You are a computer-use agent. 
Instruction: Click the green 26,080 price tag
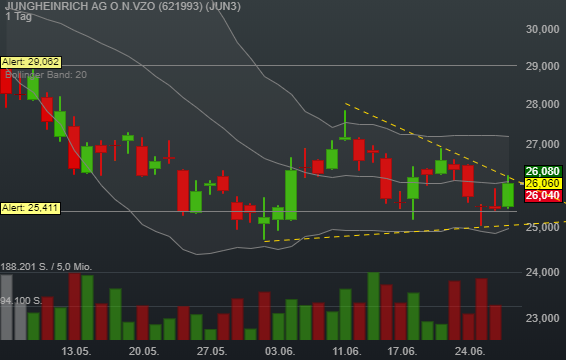[543, 171]
